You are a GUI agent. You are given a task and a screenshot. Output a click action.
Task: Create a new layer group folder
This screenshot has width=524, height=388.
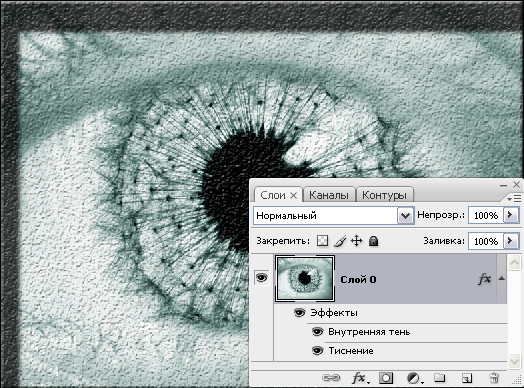[x=439, y=378]
